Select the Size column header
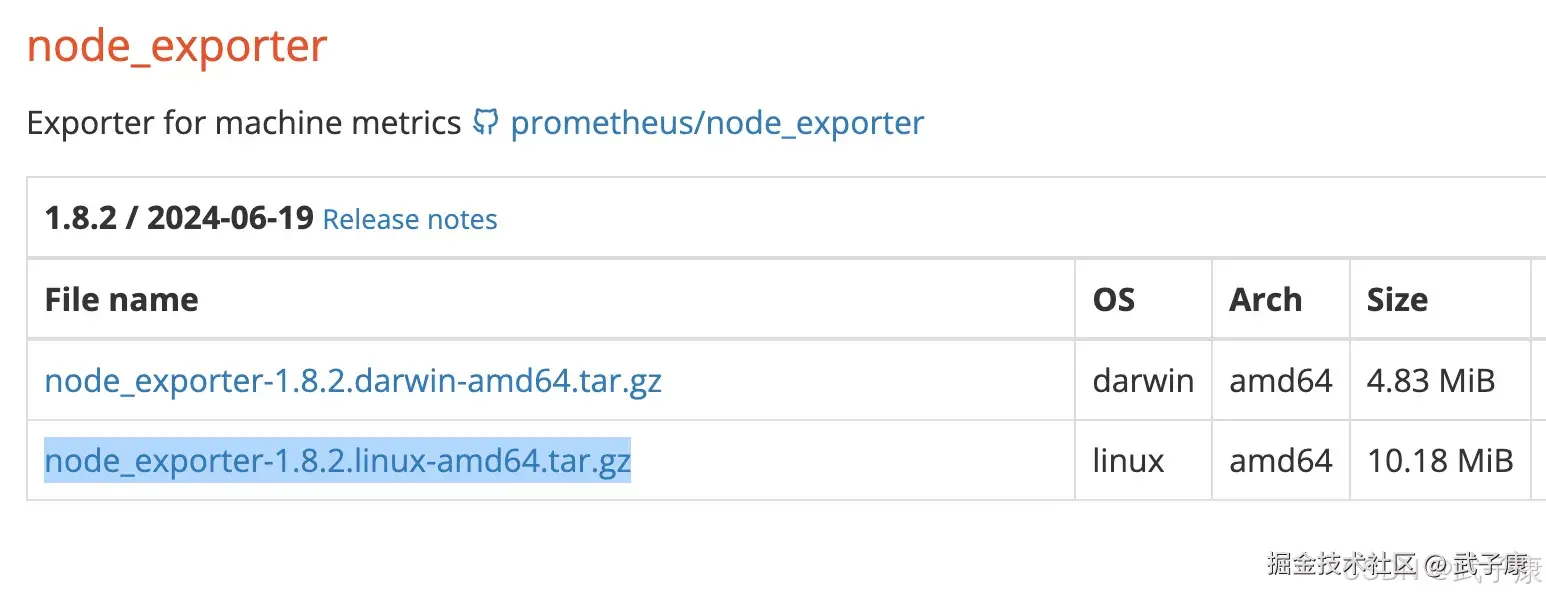 (1397, 299)
